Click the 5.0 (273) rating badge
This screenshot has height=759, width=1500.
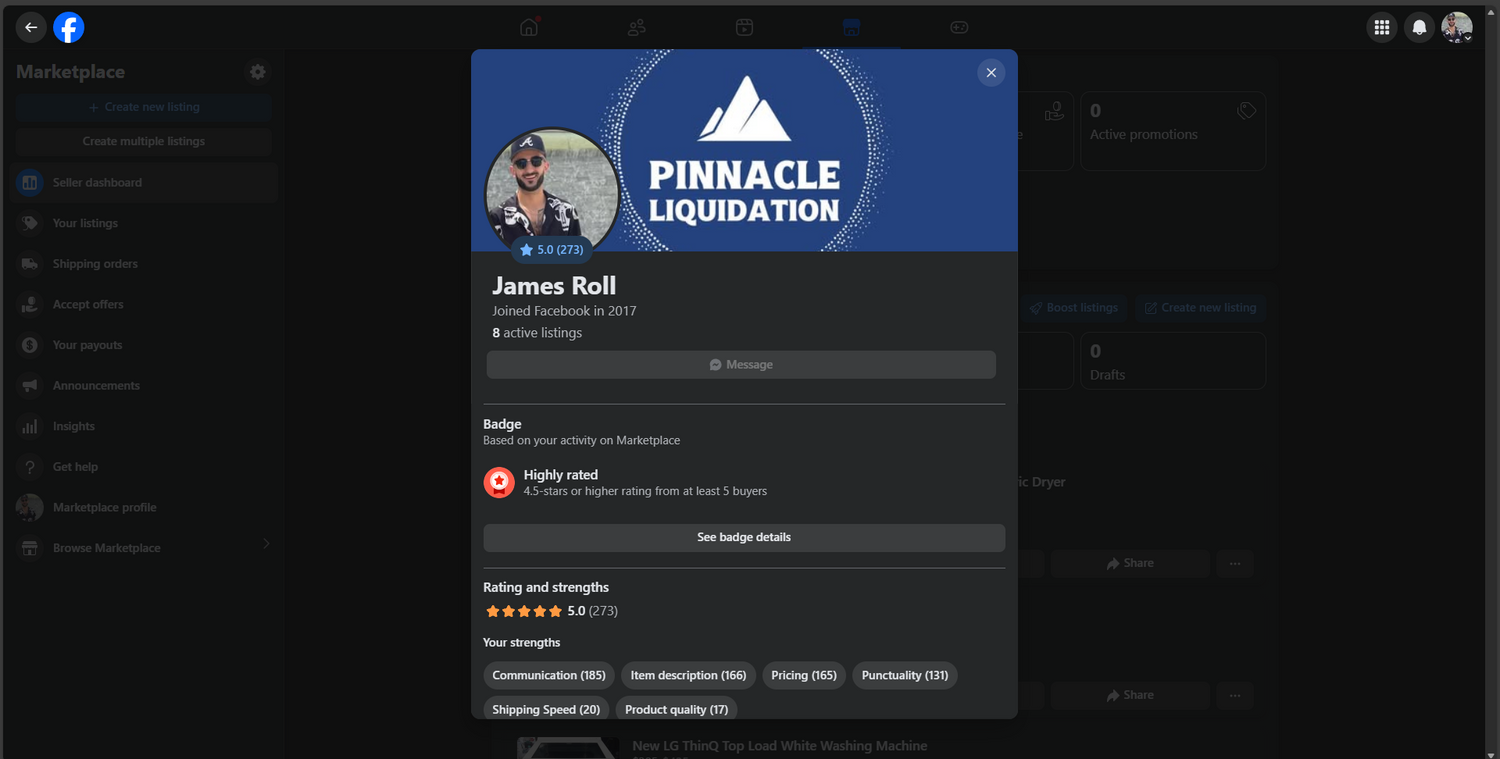pyautogui.click(x=552, y=250)
